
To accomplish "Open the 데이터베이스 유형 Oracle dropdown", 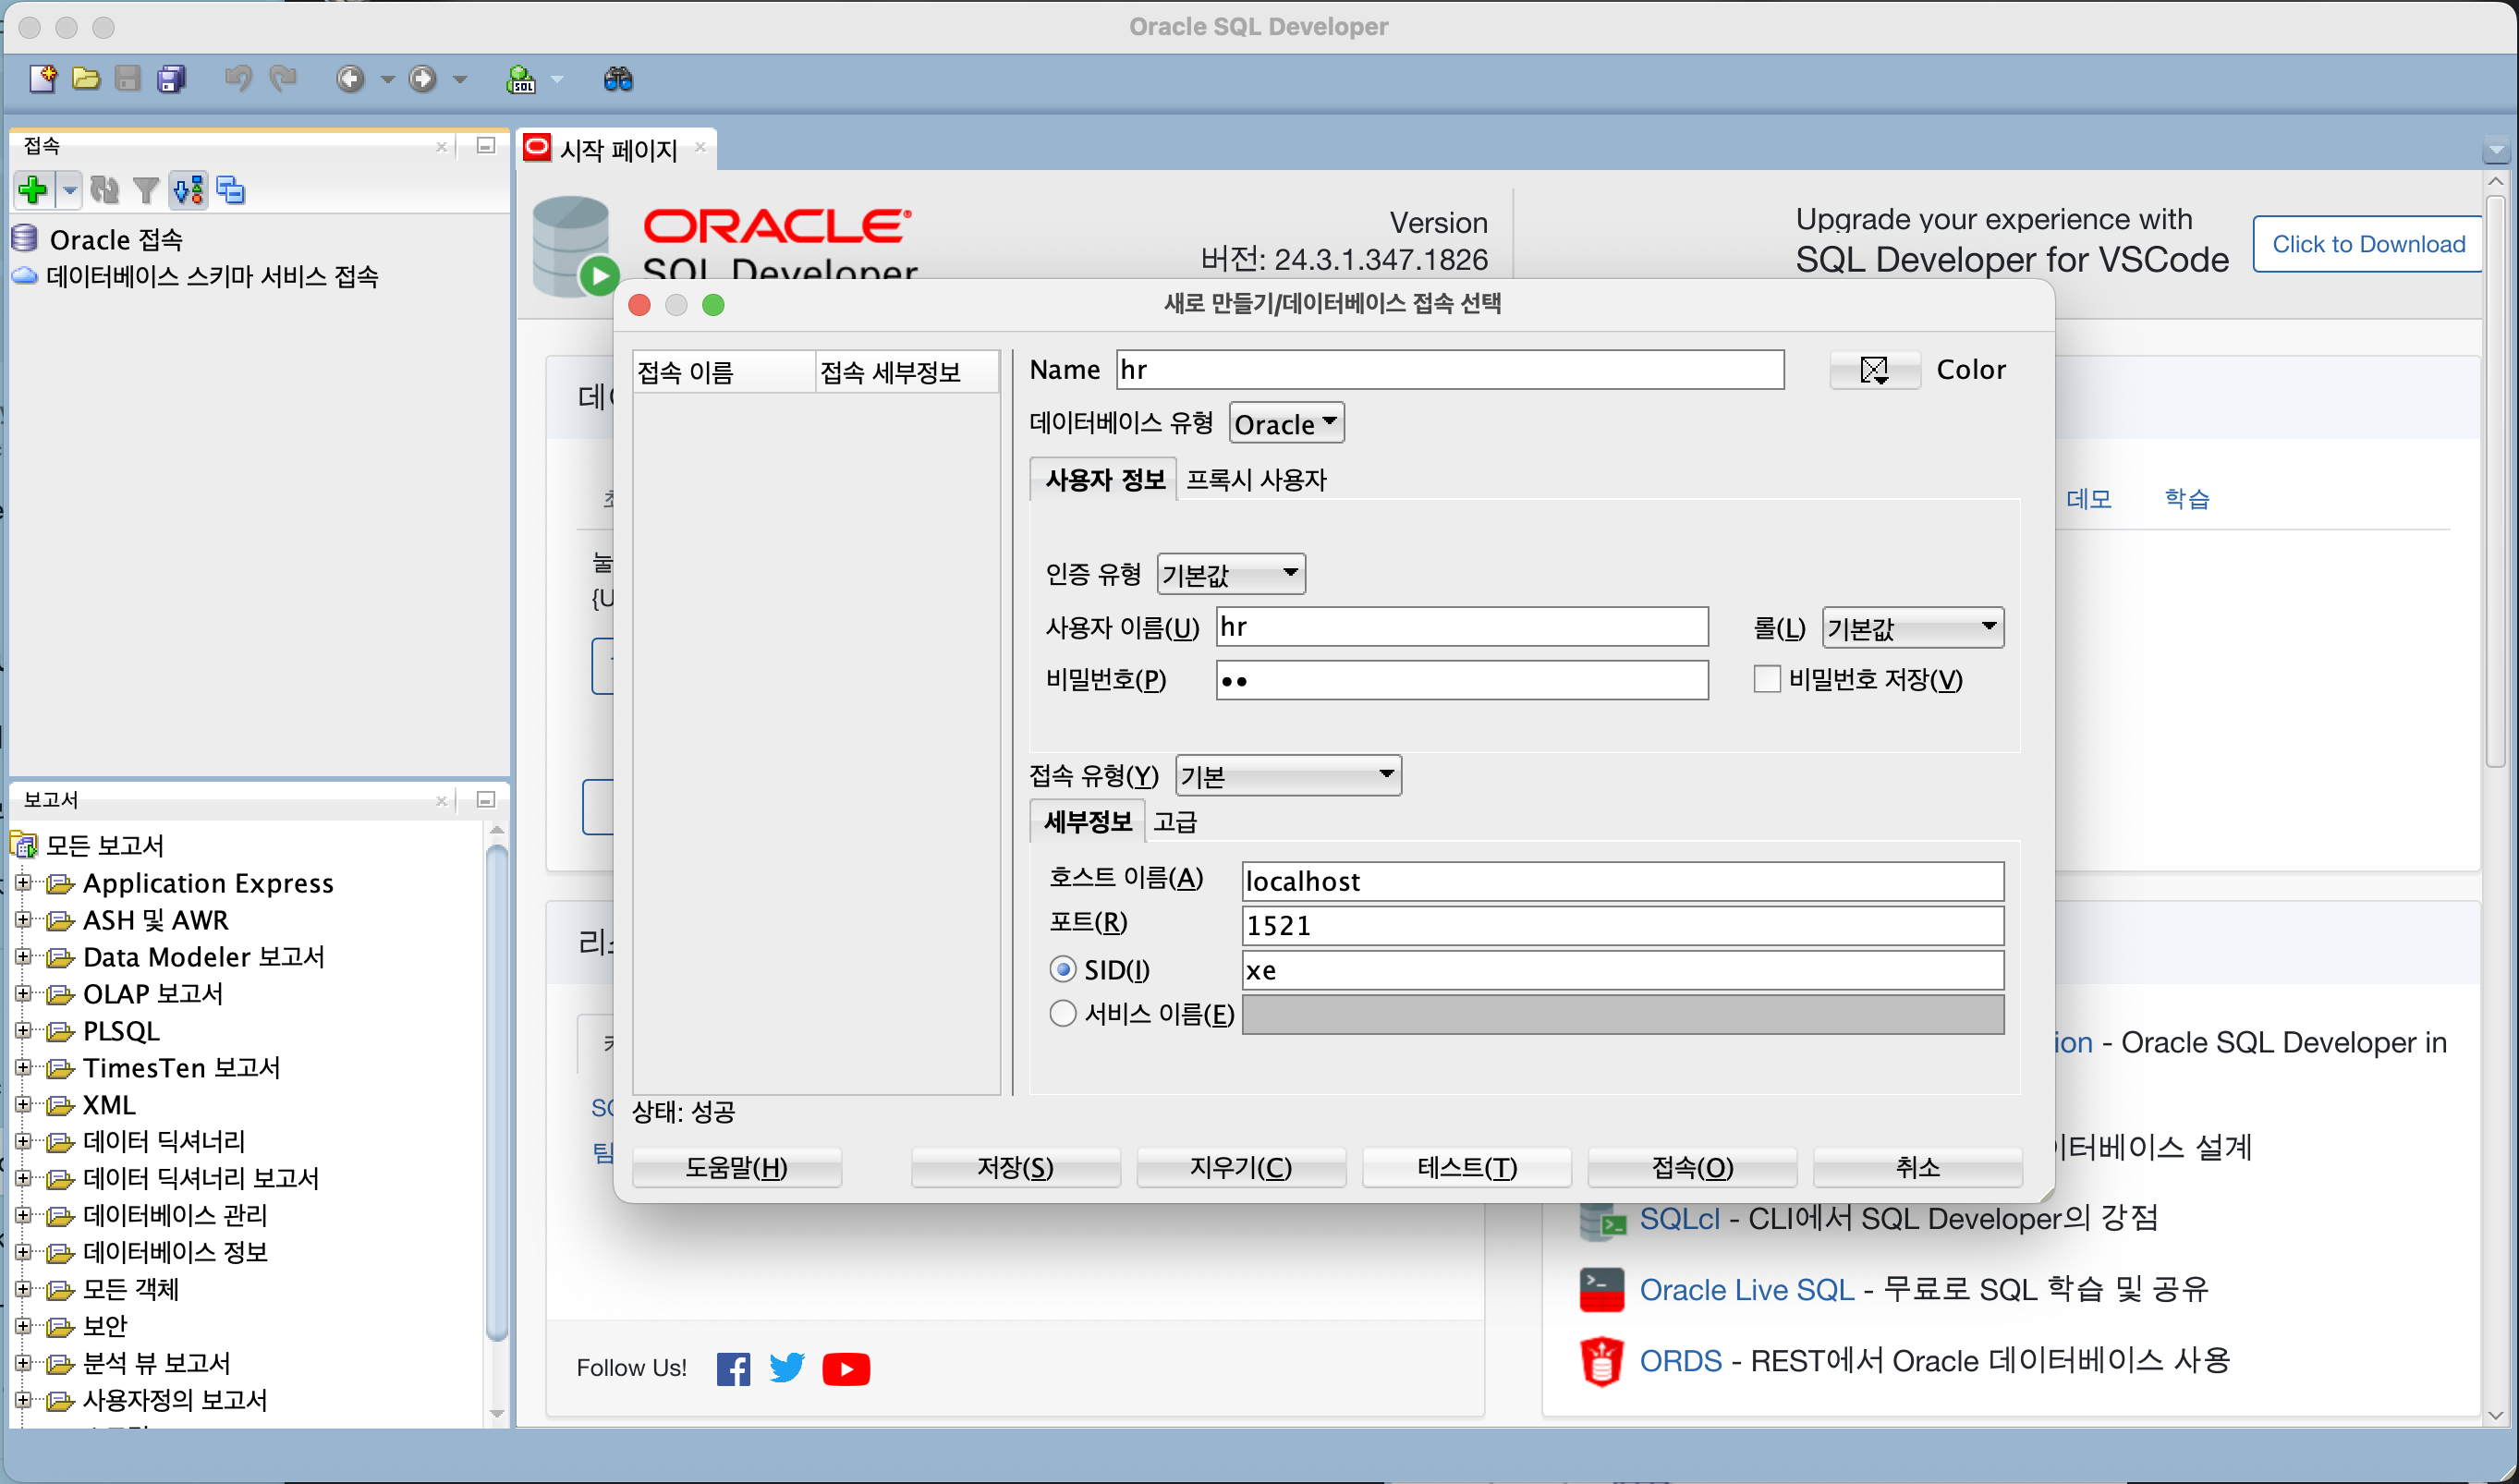I will 1285,423.
